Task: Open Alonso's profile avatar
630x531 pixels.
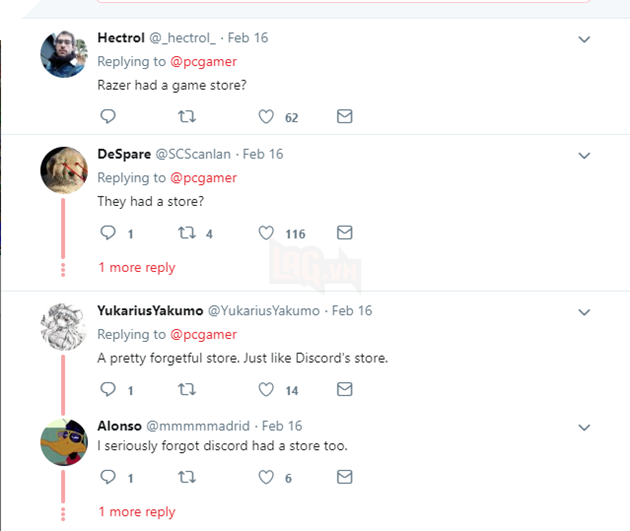Action: [63, 441]
